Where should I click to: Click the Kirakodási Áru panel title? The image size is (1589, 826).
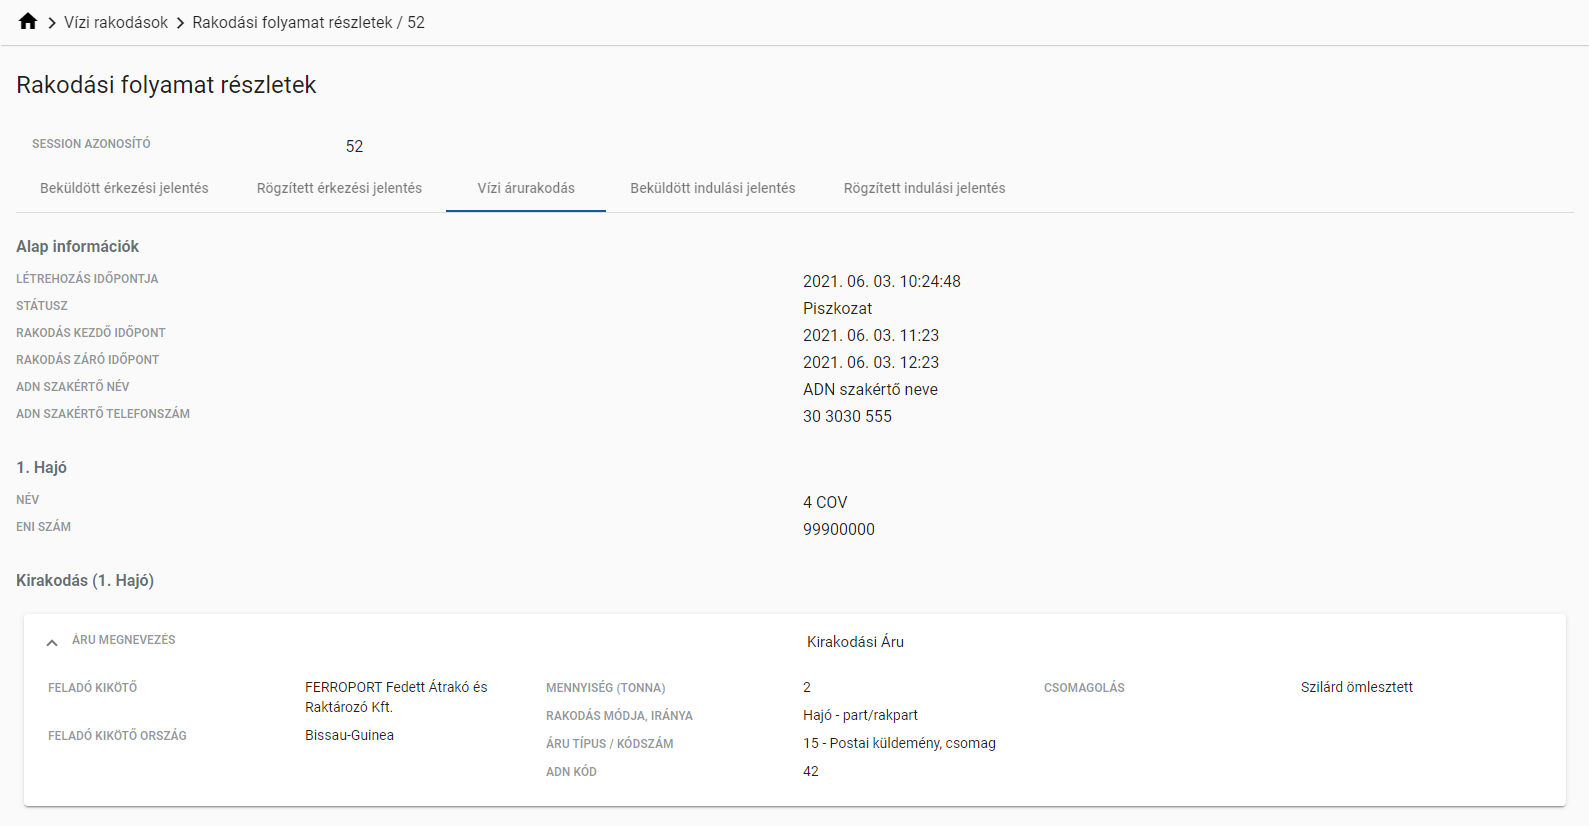click(x=855, y=642)
